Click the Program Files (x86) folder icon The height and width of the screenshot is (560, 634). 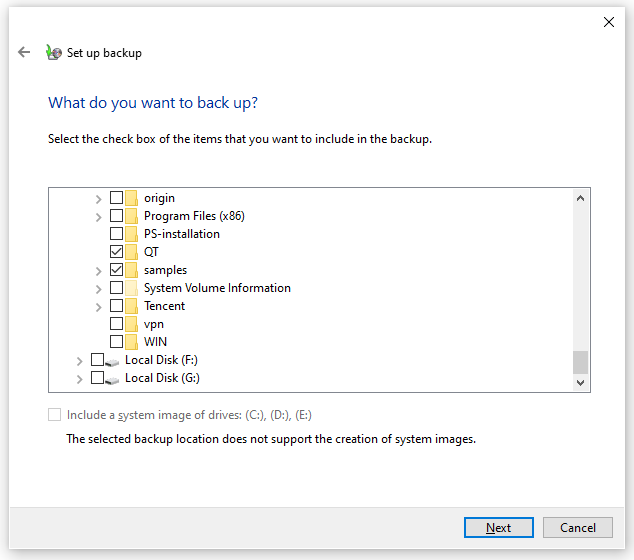coord(131,216)
